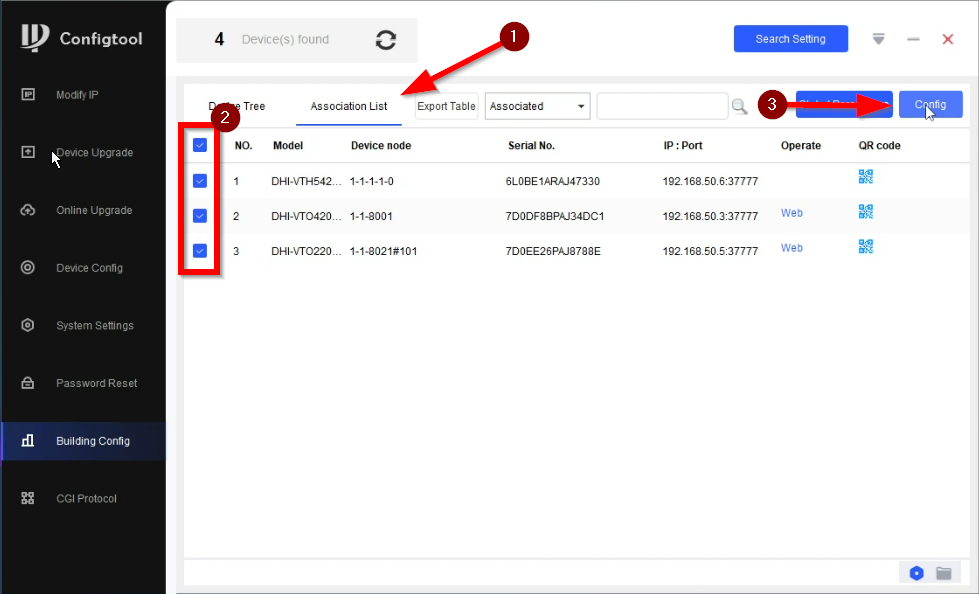Refresh the found devices list
The width and height of the screenshot is (979, 594).
pyautogui.click(x=386, y=40)
